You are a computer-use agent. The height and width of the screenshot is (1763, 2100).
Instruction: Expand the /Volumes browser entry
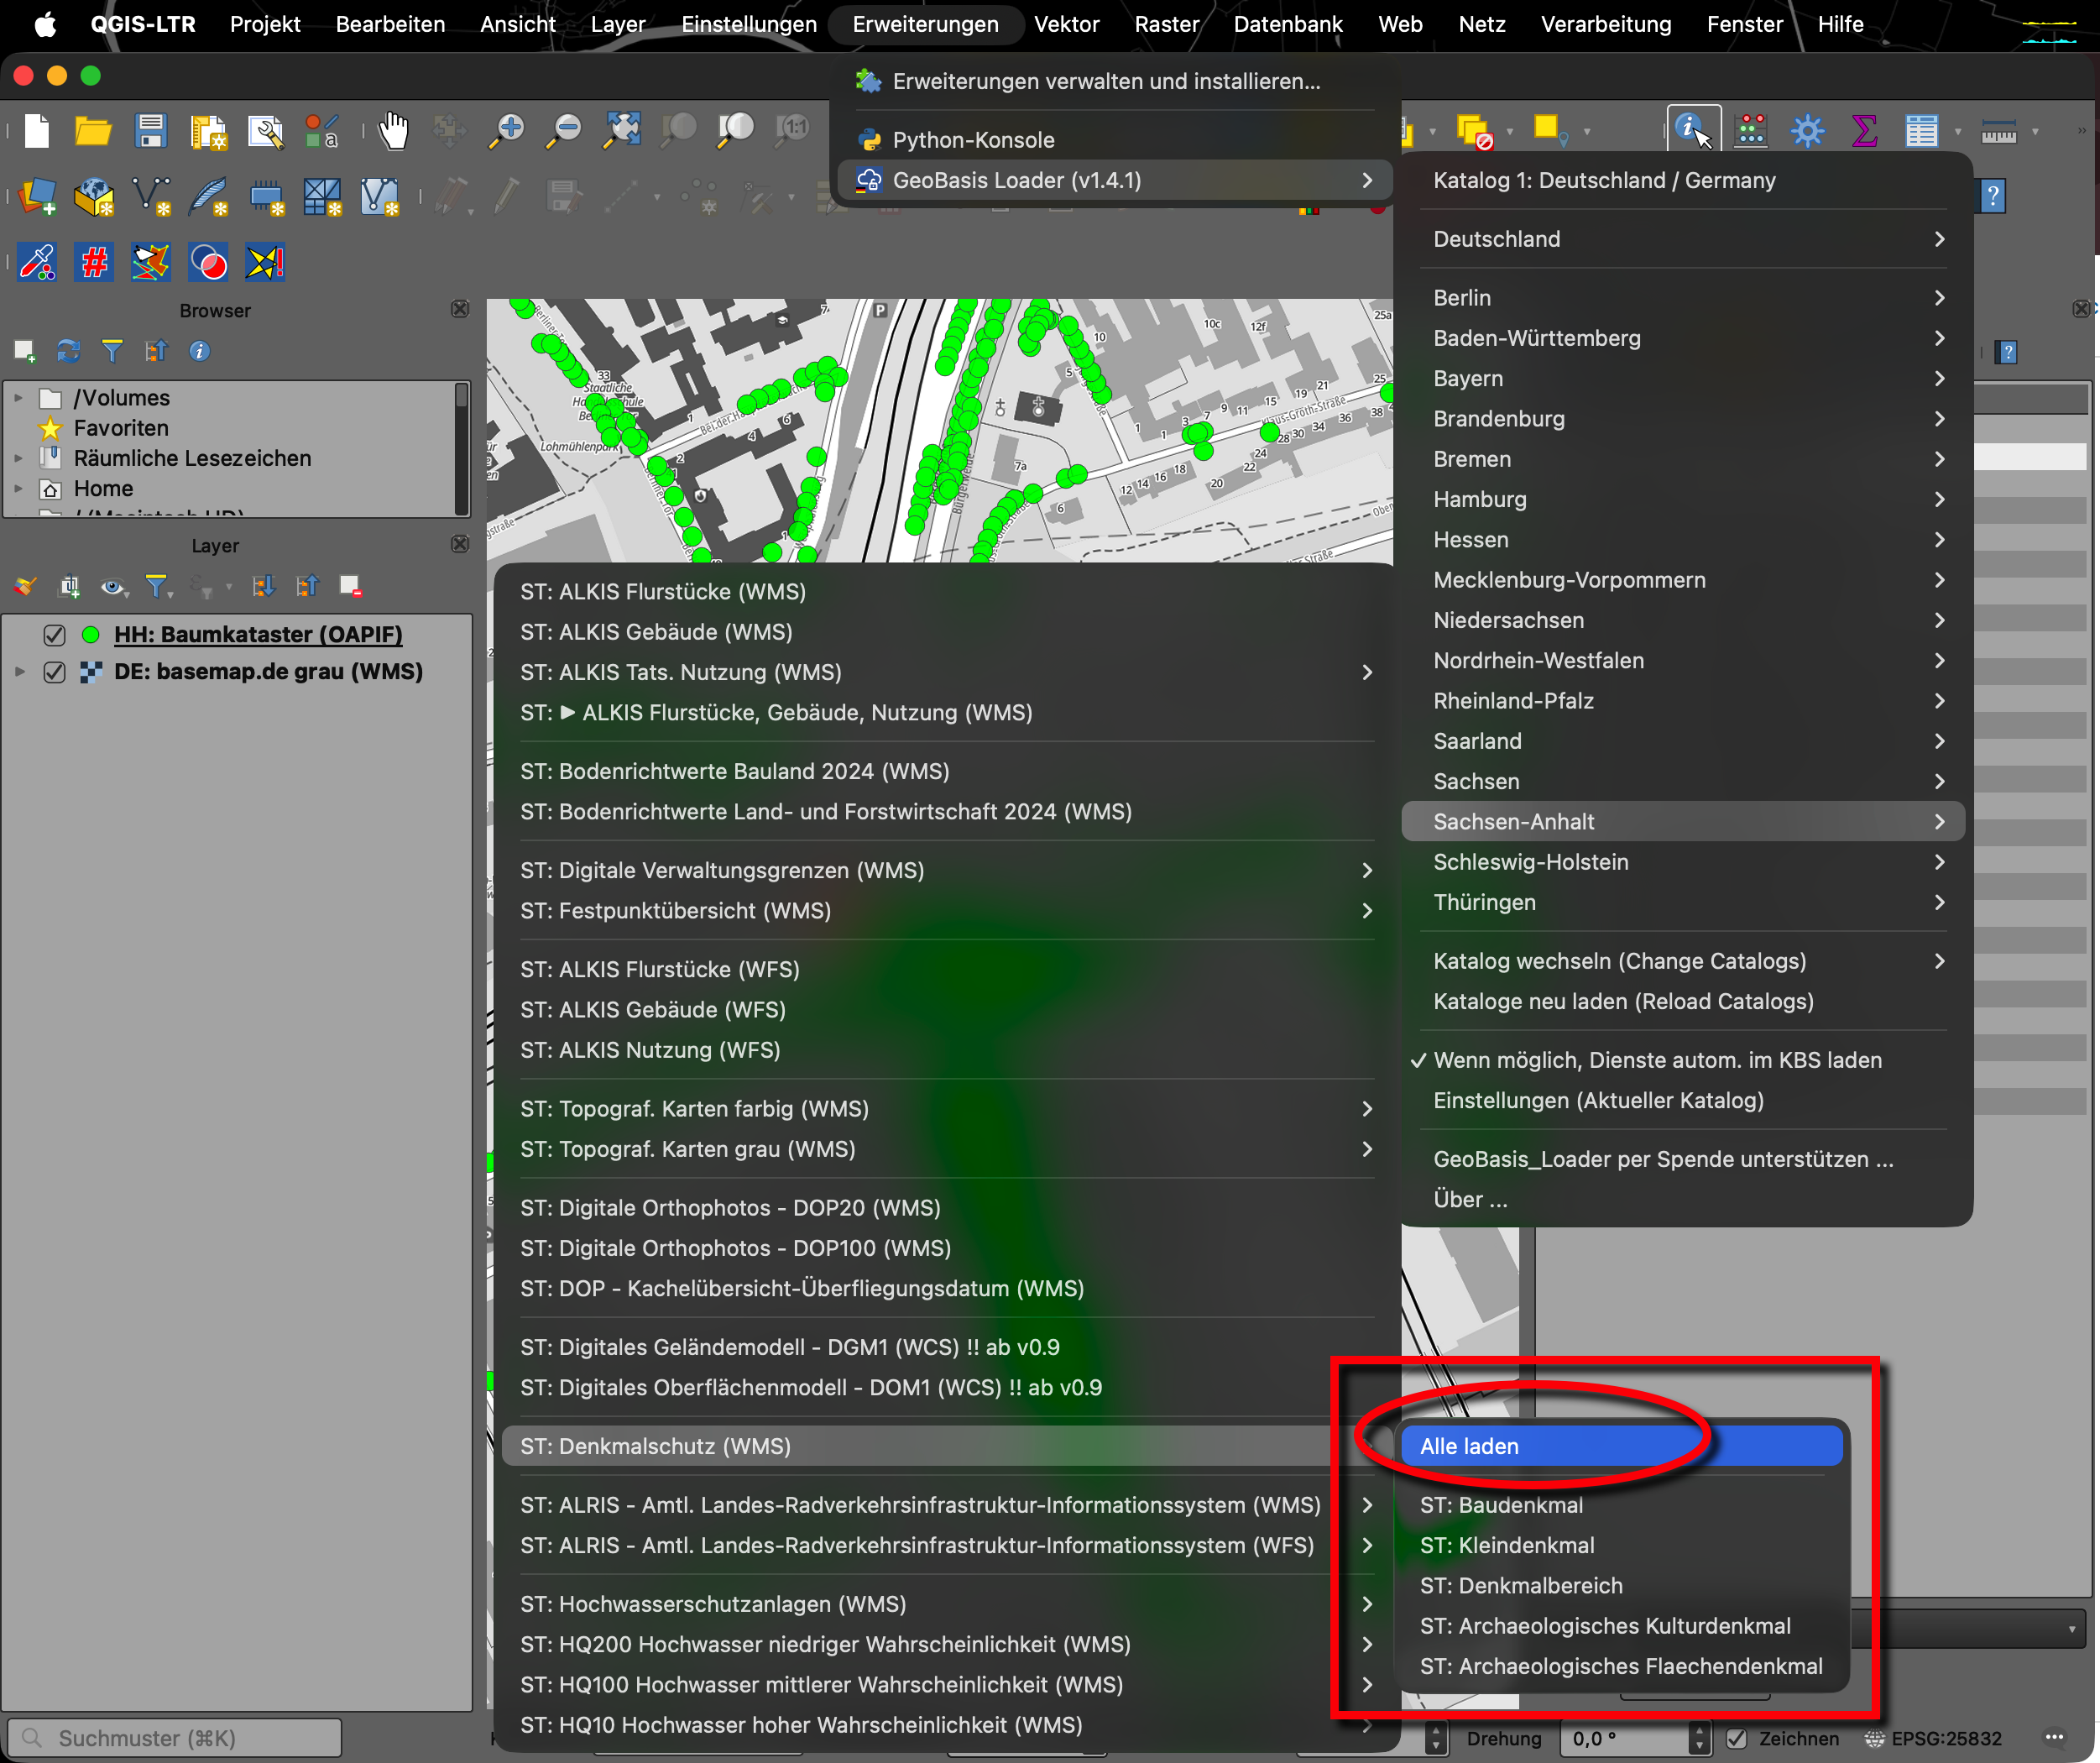(18, 398)
